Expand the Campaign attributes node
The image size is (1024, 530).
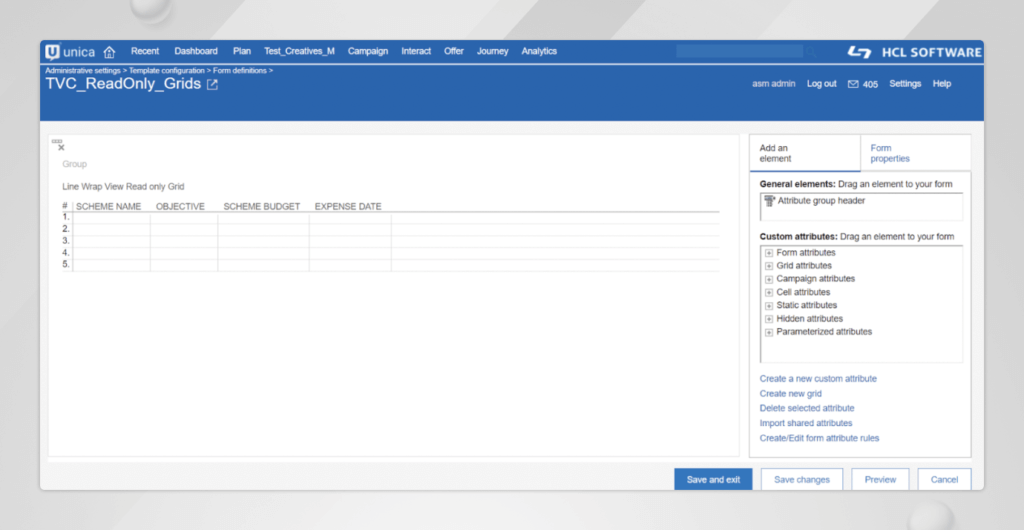point(768,279)
